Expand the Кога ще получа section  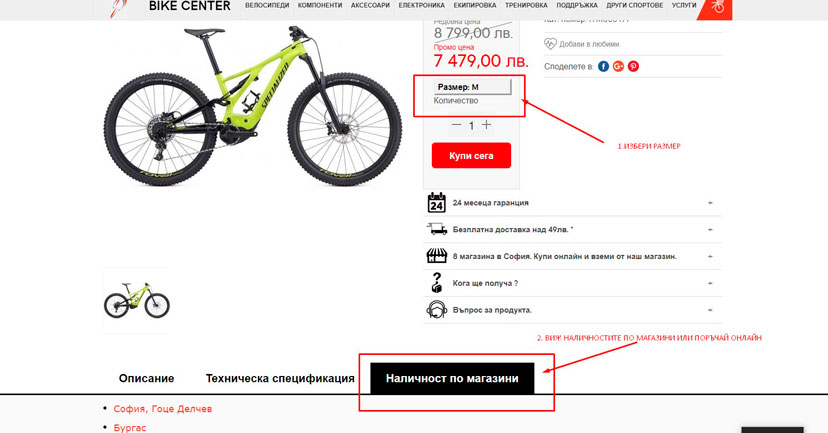572,283
